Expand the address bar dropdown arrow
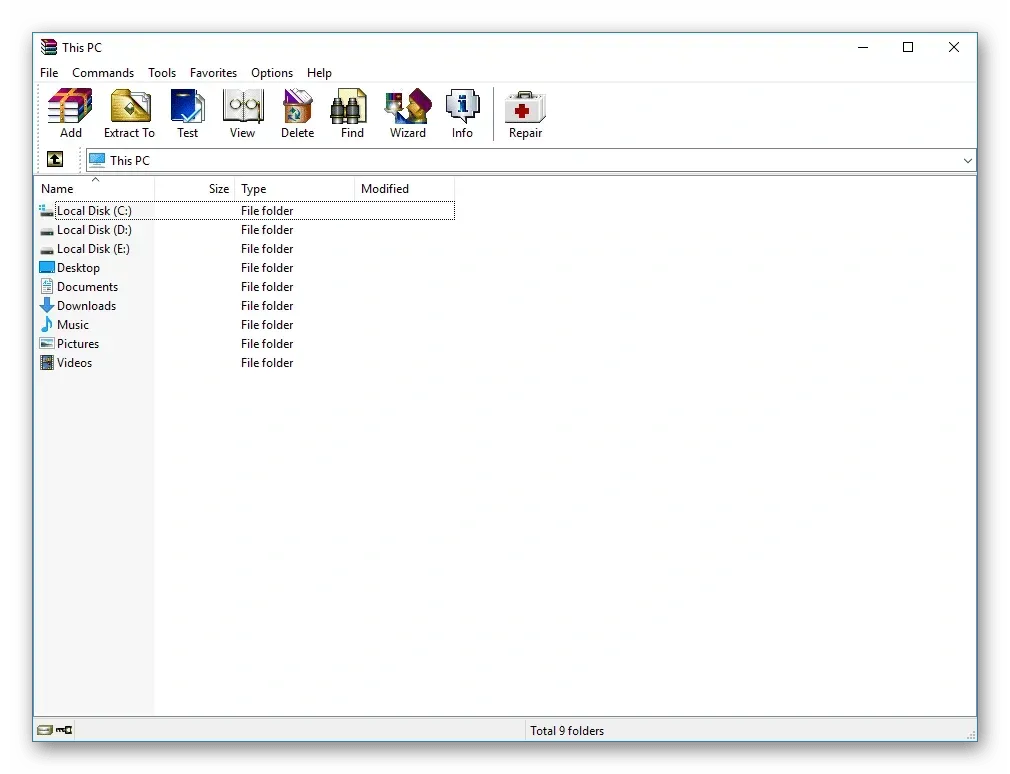This screenshot has height=774, width=1010. click(x=967, y=160)
